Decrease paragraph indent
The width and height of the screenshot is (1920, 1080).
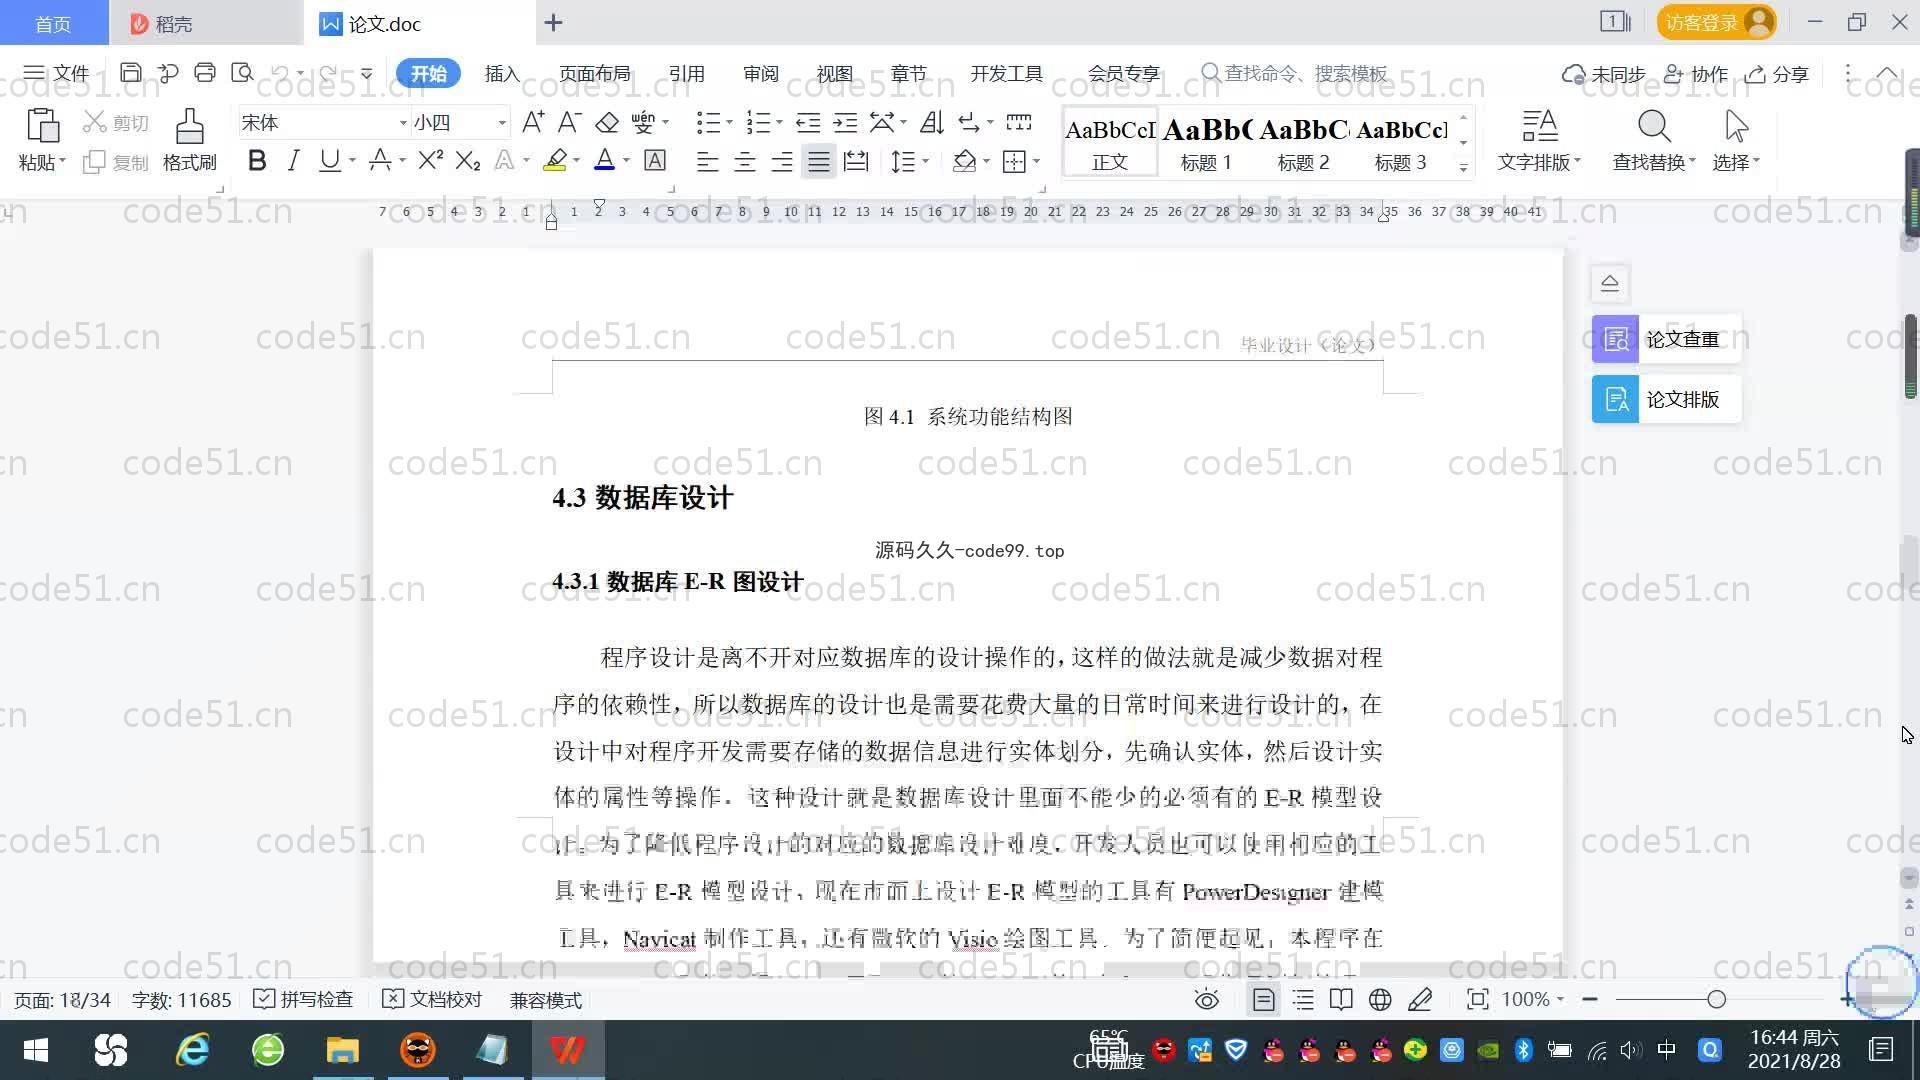pyautogui.click(x=808, y=123)
